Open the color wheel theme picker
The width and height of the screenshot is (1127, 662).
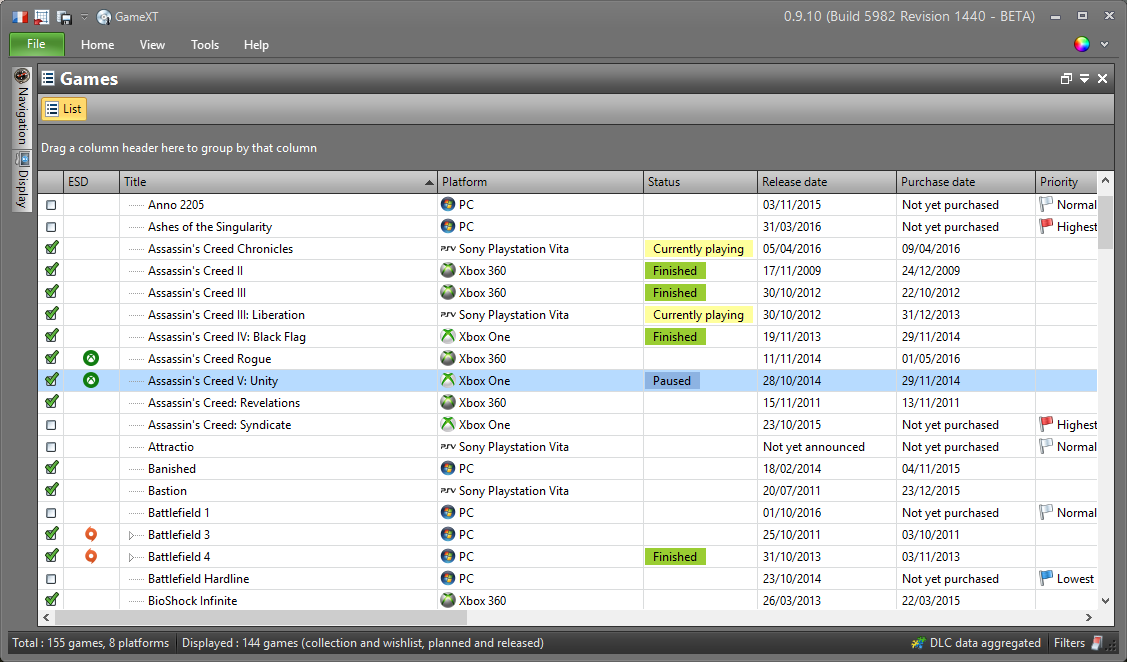click(x=1082, y=44)
